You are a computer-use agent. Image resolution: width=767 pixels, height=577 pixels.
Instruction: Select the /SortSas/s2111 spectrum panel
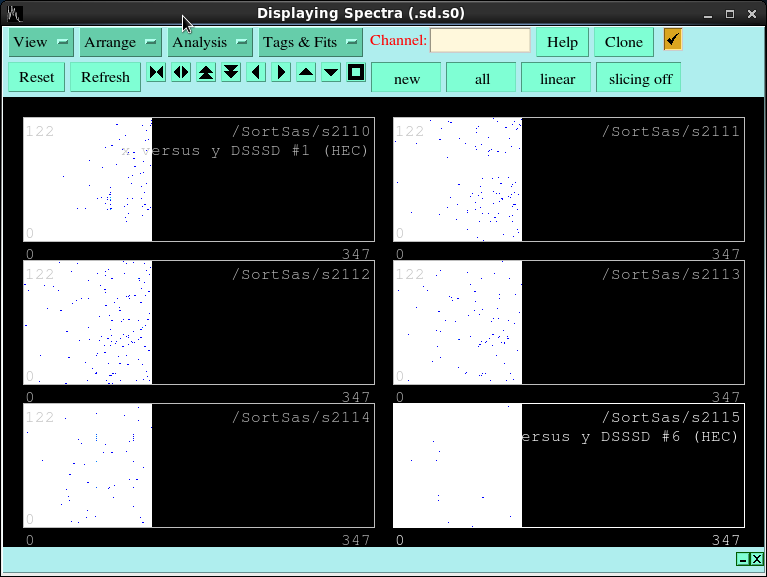569,179
